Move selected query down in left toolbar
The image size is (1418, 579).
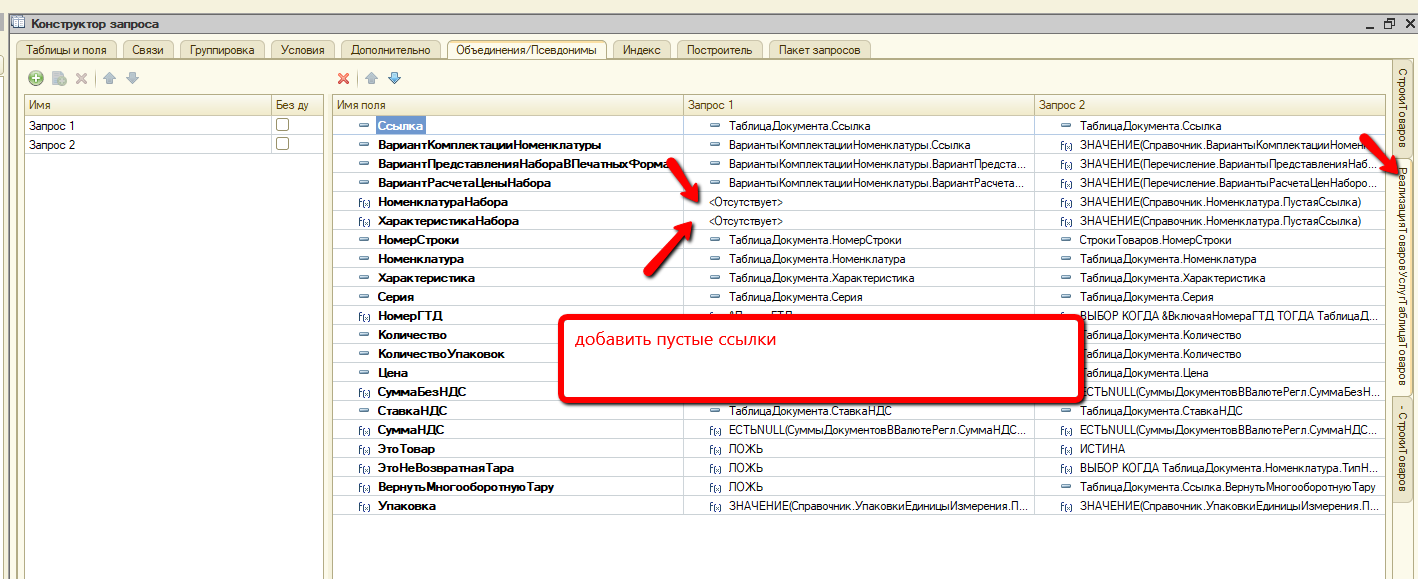click(x=132, y=78)
